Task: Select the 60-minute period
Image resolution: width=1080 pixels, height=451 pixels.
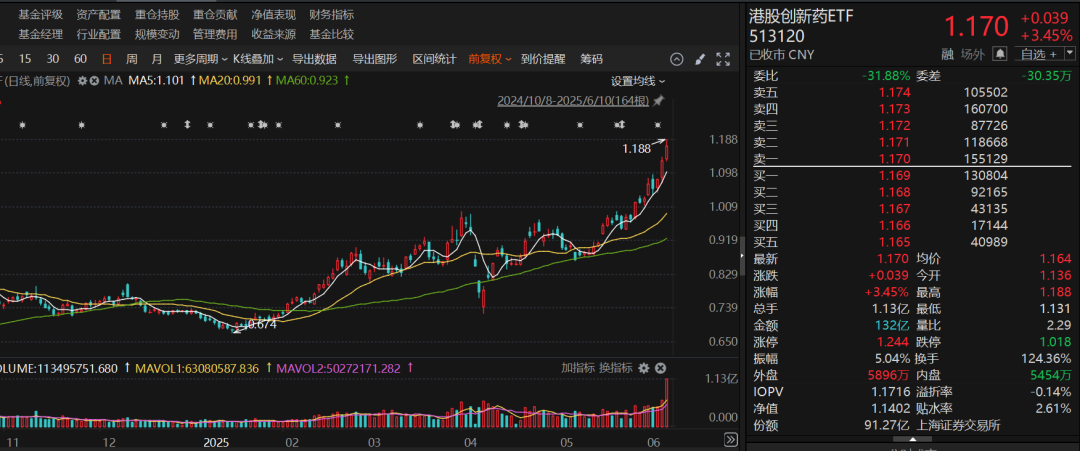Action: [80, 59]
